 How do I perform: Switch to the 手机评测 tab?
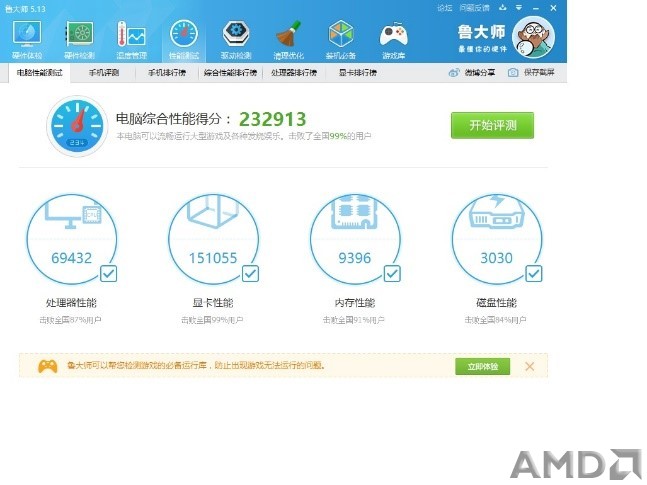tap(104, 73)
